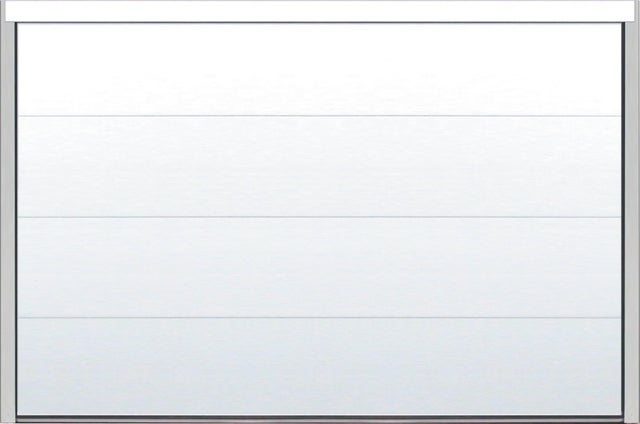Screen dimensions: 640x424
Task: Click where the header meets the right post
Action: [x=631, y=21]
